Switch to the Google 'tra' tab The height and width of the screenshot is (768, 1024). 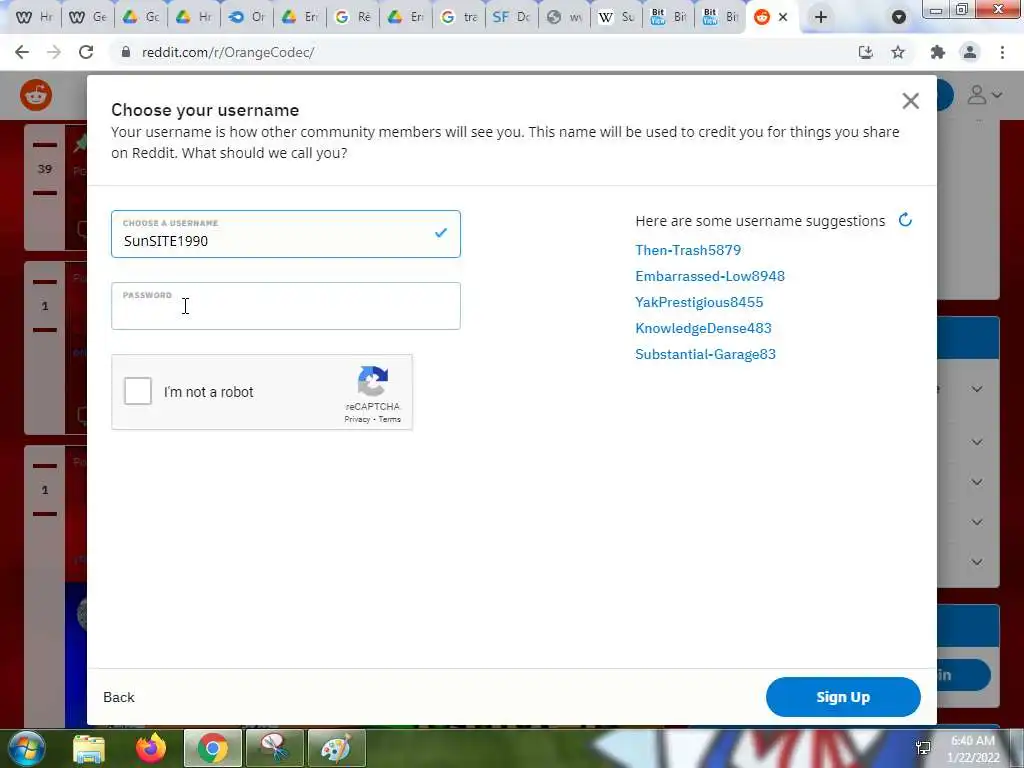click(x=458, y=17)
